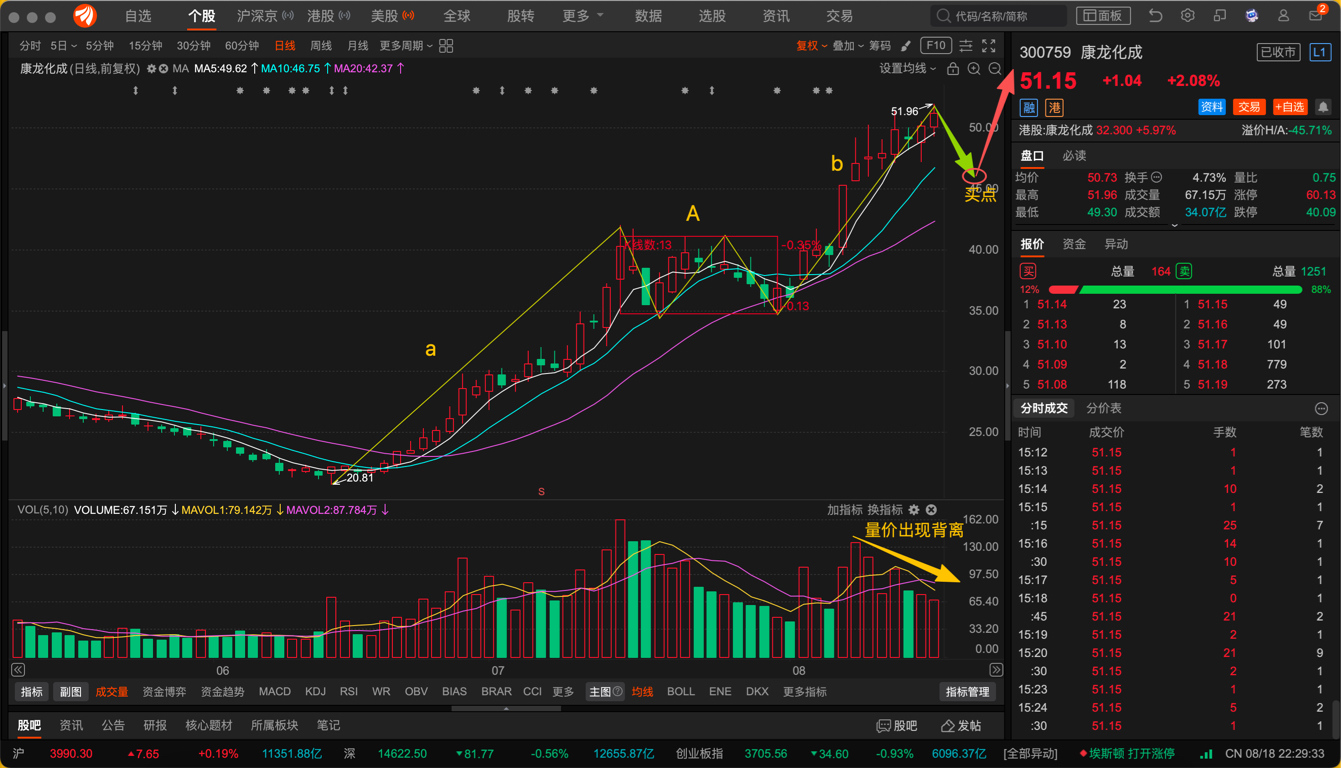Add stock with the +自选 button
Viewport: 1341px width, 768px height.
click(1290, 107)
